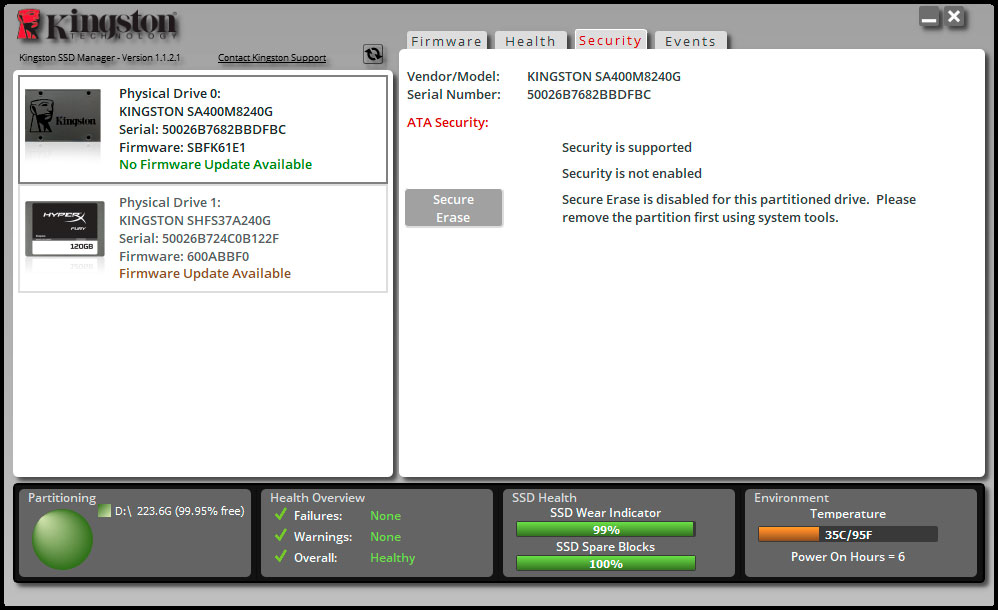Minimize the SSD Manager window
Screen dimensions: 998x610
pos(929,17)
